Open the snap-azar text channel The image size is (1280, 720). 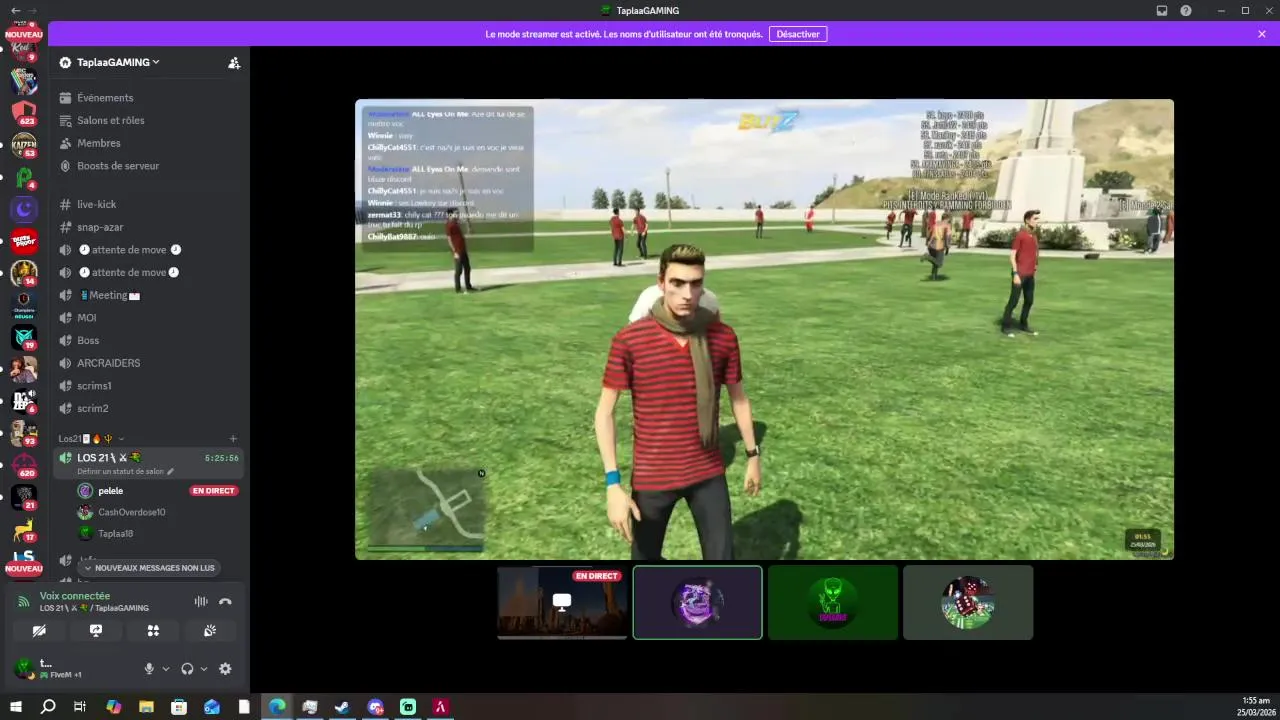pos(148,227)
